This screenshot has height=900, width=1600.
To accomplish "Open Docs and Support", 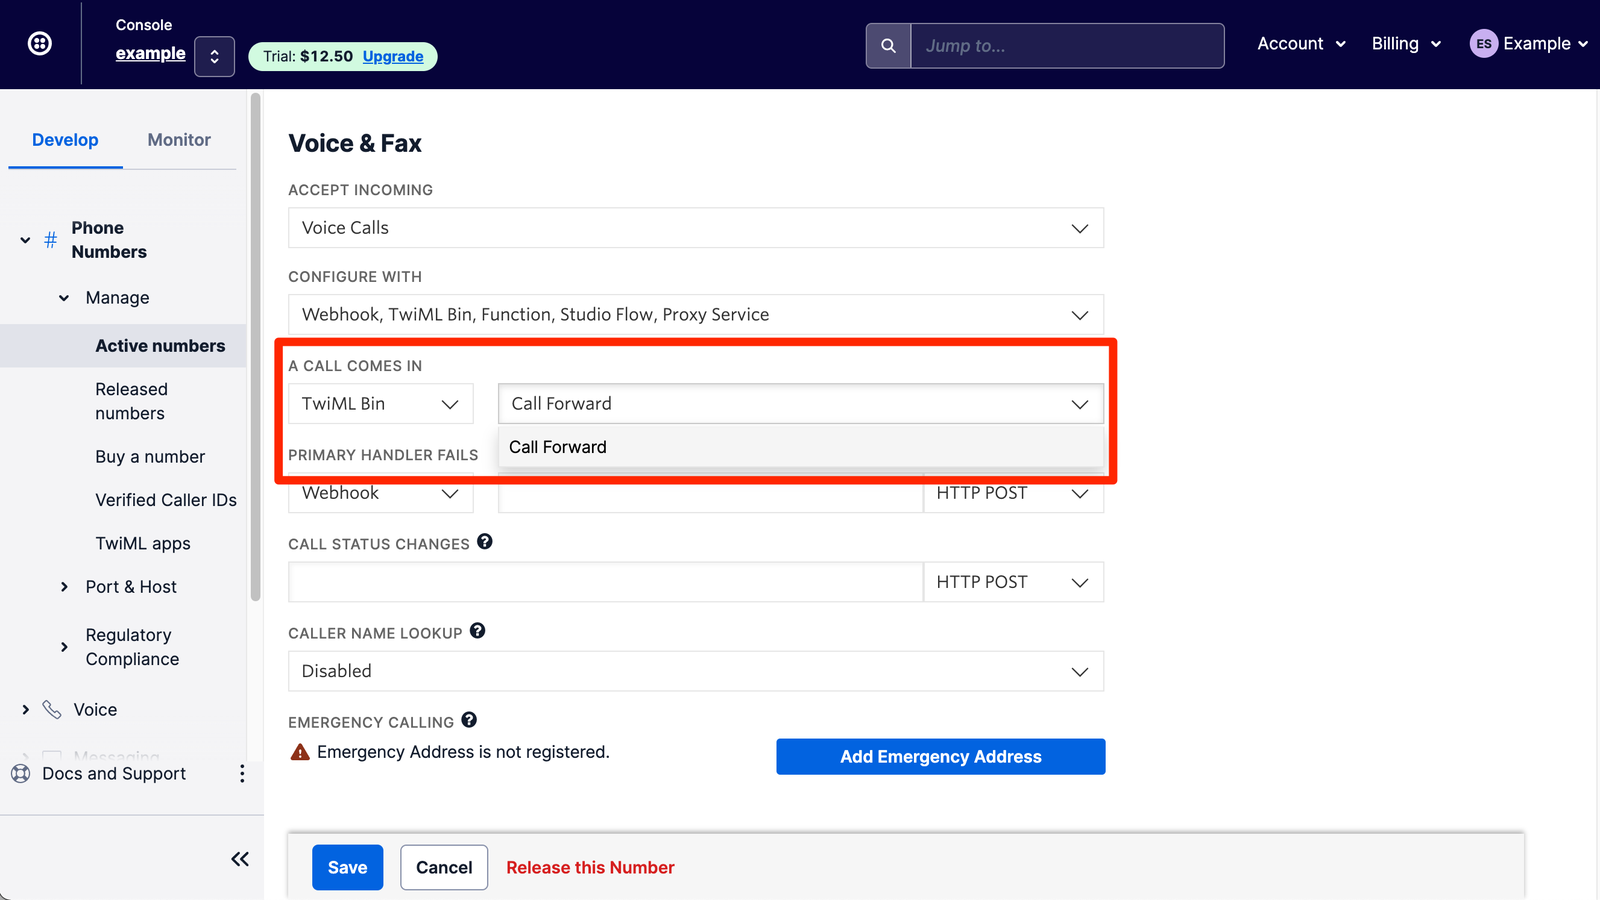I will pos(113,773).
